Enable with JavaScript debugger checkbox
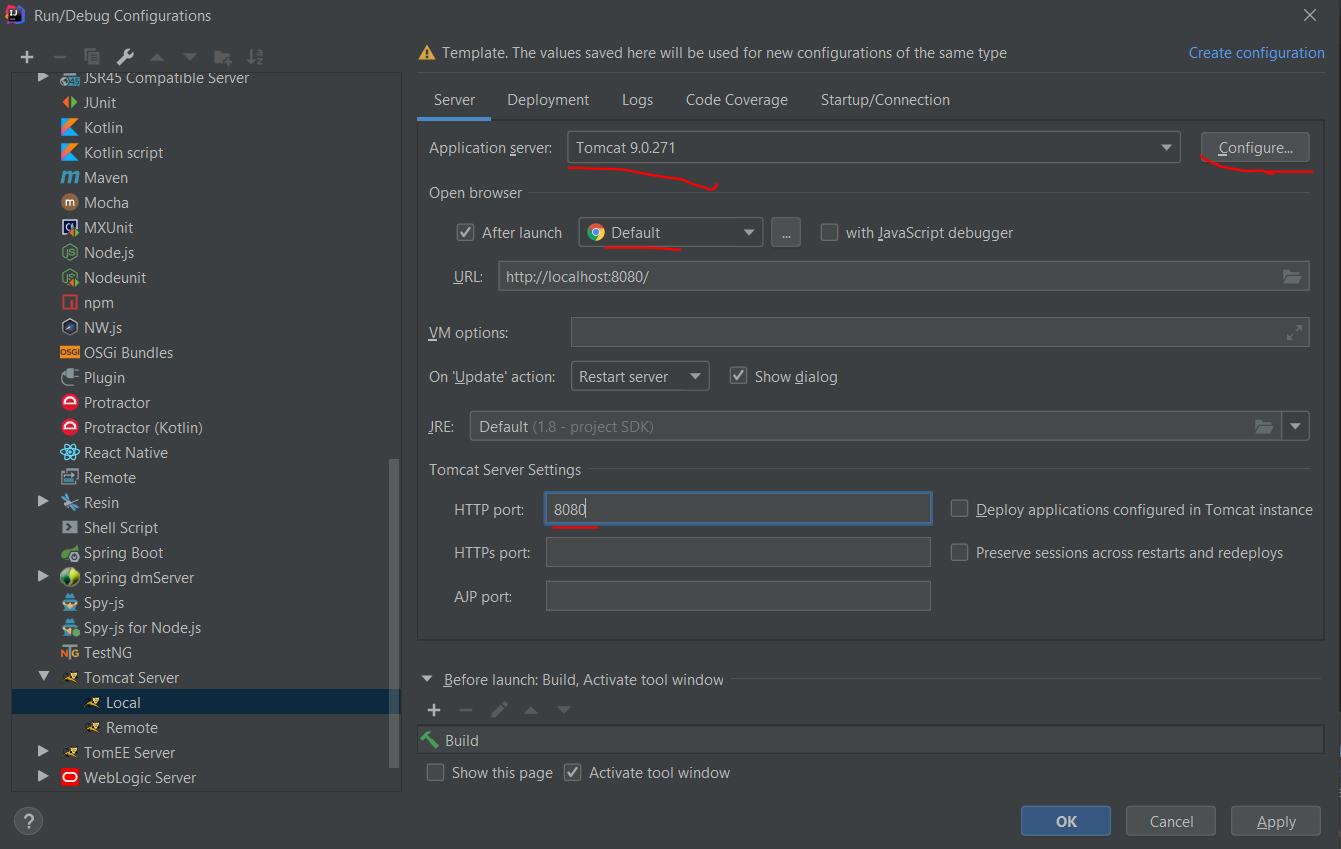 (x=829, y=232)
